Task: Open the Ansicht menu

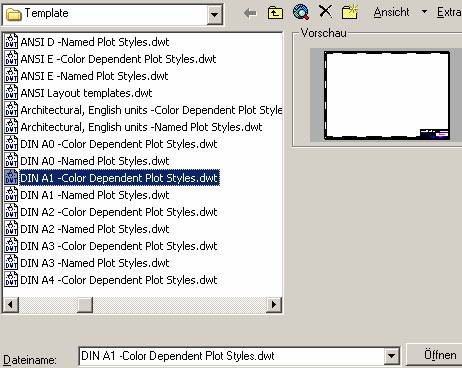Action: pos(391,12)
